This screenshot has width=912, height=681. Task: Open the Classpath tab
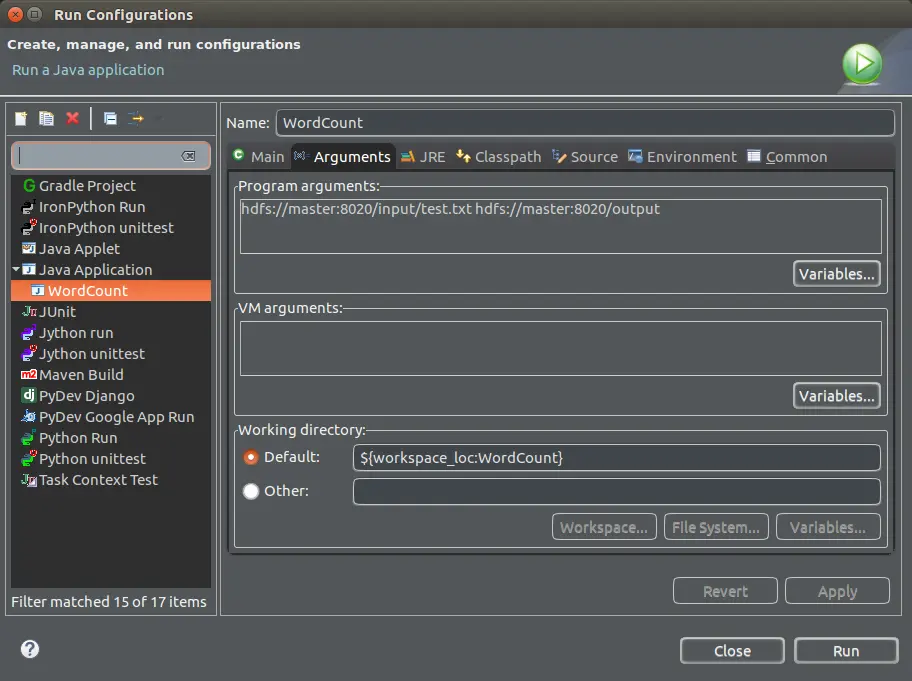pos(499,156)
